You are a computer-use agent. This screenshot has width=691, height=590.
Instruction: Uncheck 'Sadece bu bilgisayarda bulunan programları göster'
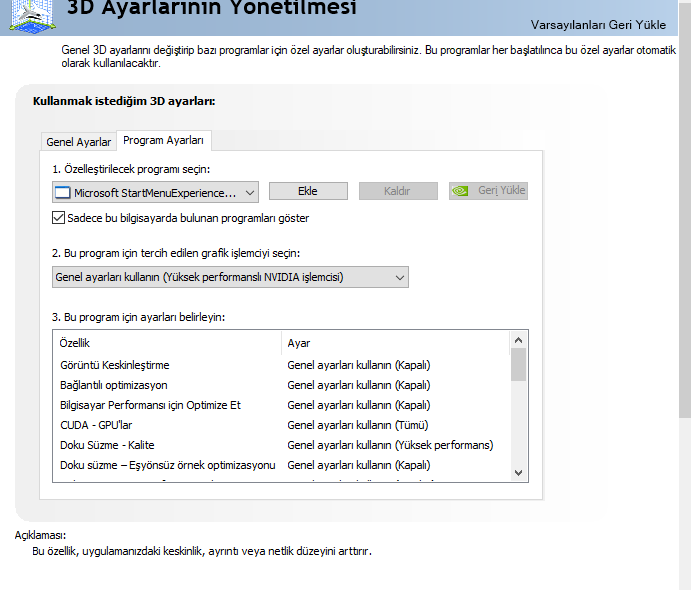tap(58, 218)
